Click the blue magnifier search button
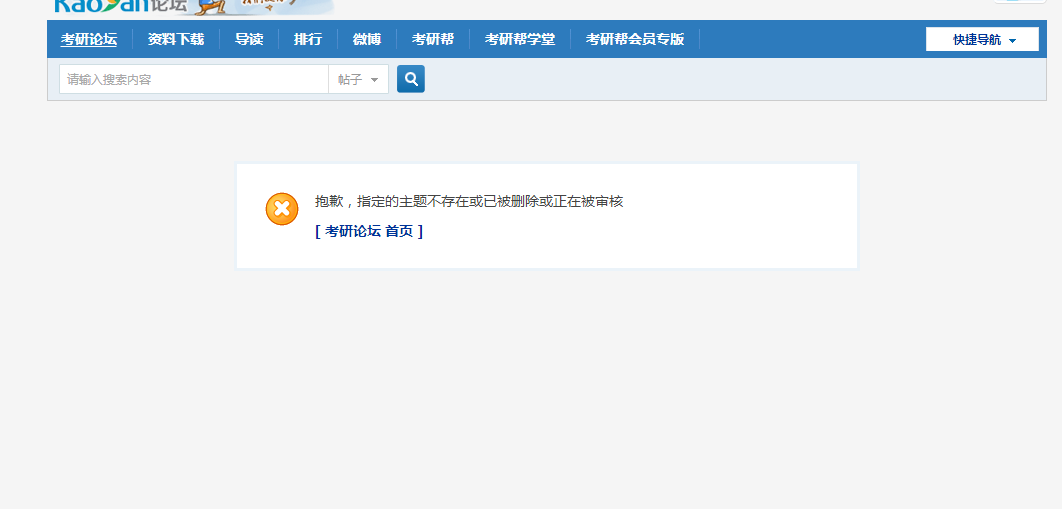Screen dimensions: 1062x509 click(410, 79)
